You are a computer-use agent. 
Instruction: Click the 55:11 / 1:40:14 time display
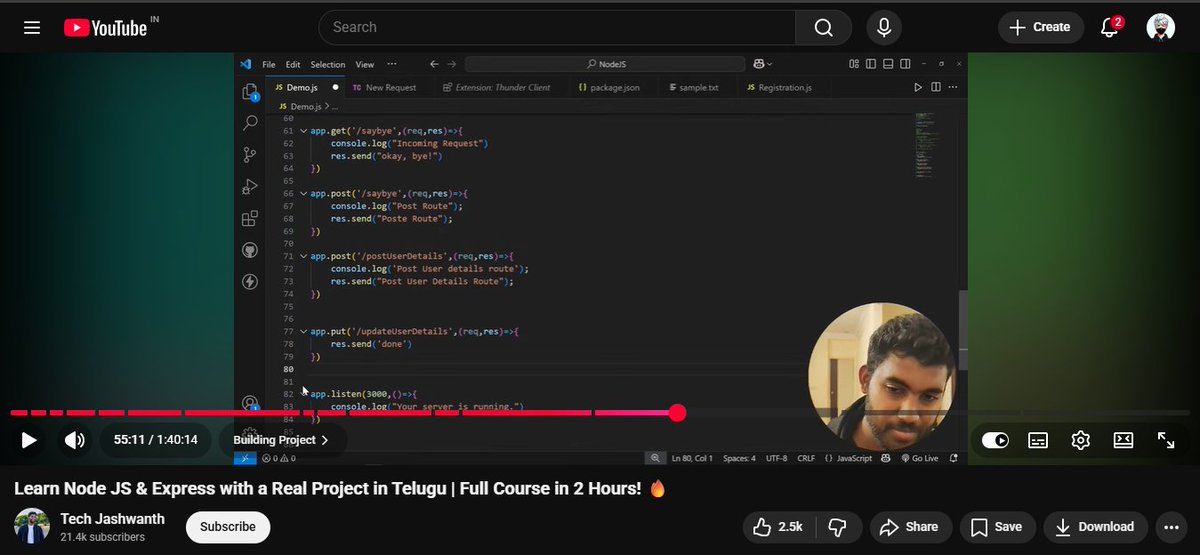(156, 440)
